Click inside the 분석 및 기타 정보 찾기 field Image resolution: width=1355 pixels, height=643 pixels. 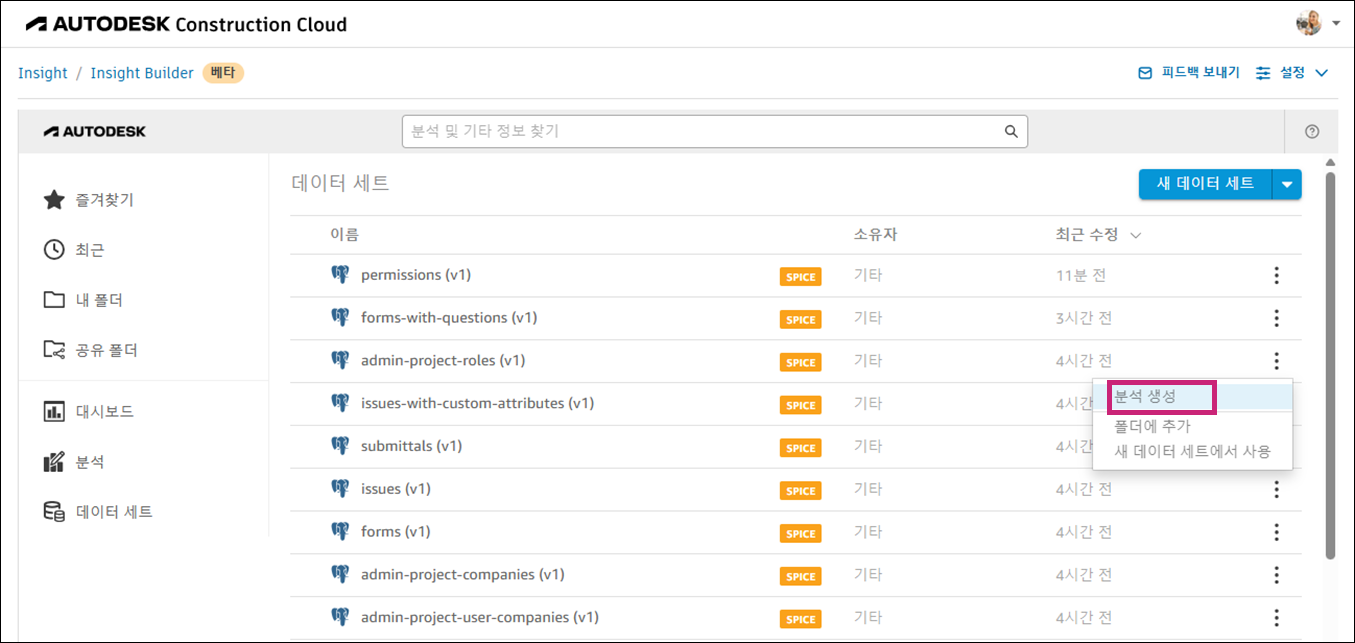(x=700, y=131)
